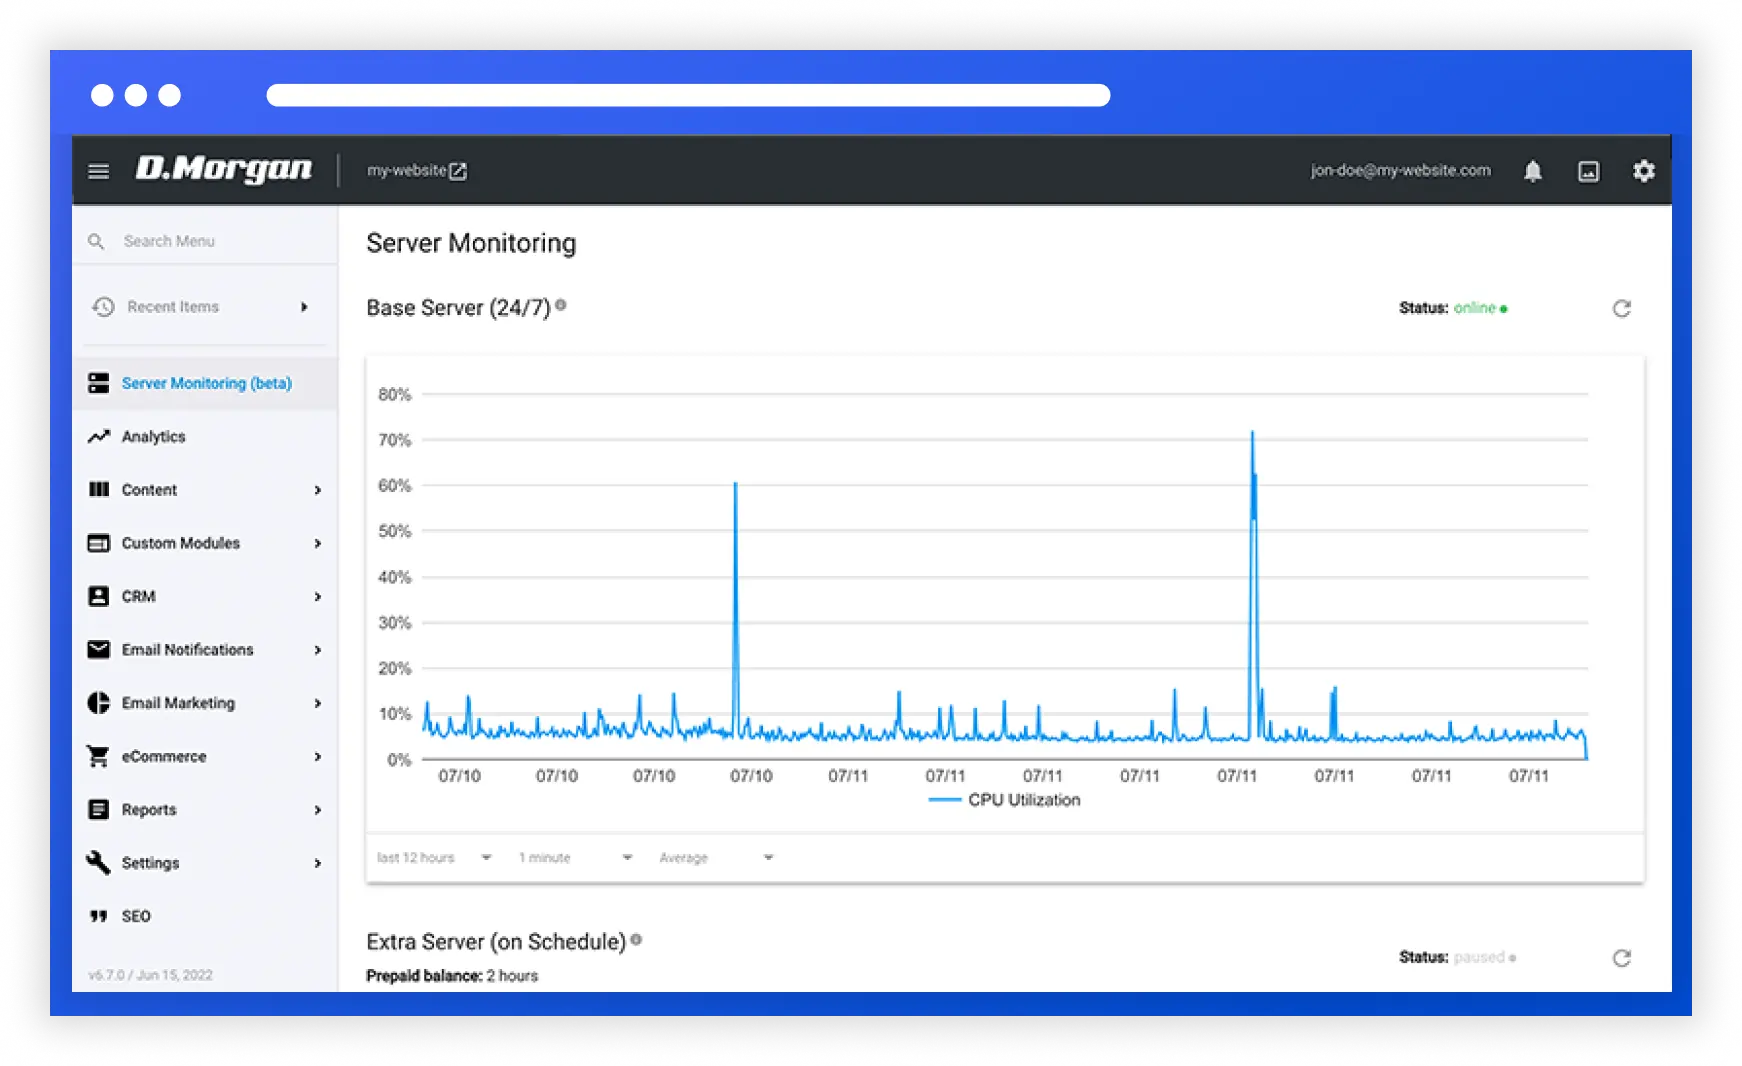Expand the Recent Items arrow
This screenshot has height=1066, width=1742.
point(304,307)
